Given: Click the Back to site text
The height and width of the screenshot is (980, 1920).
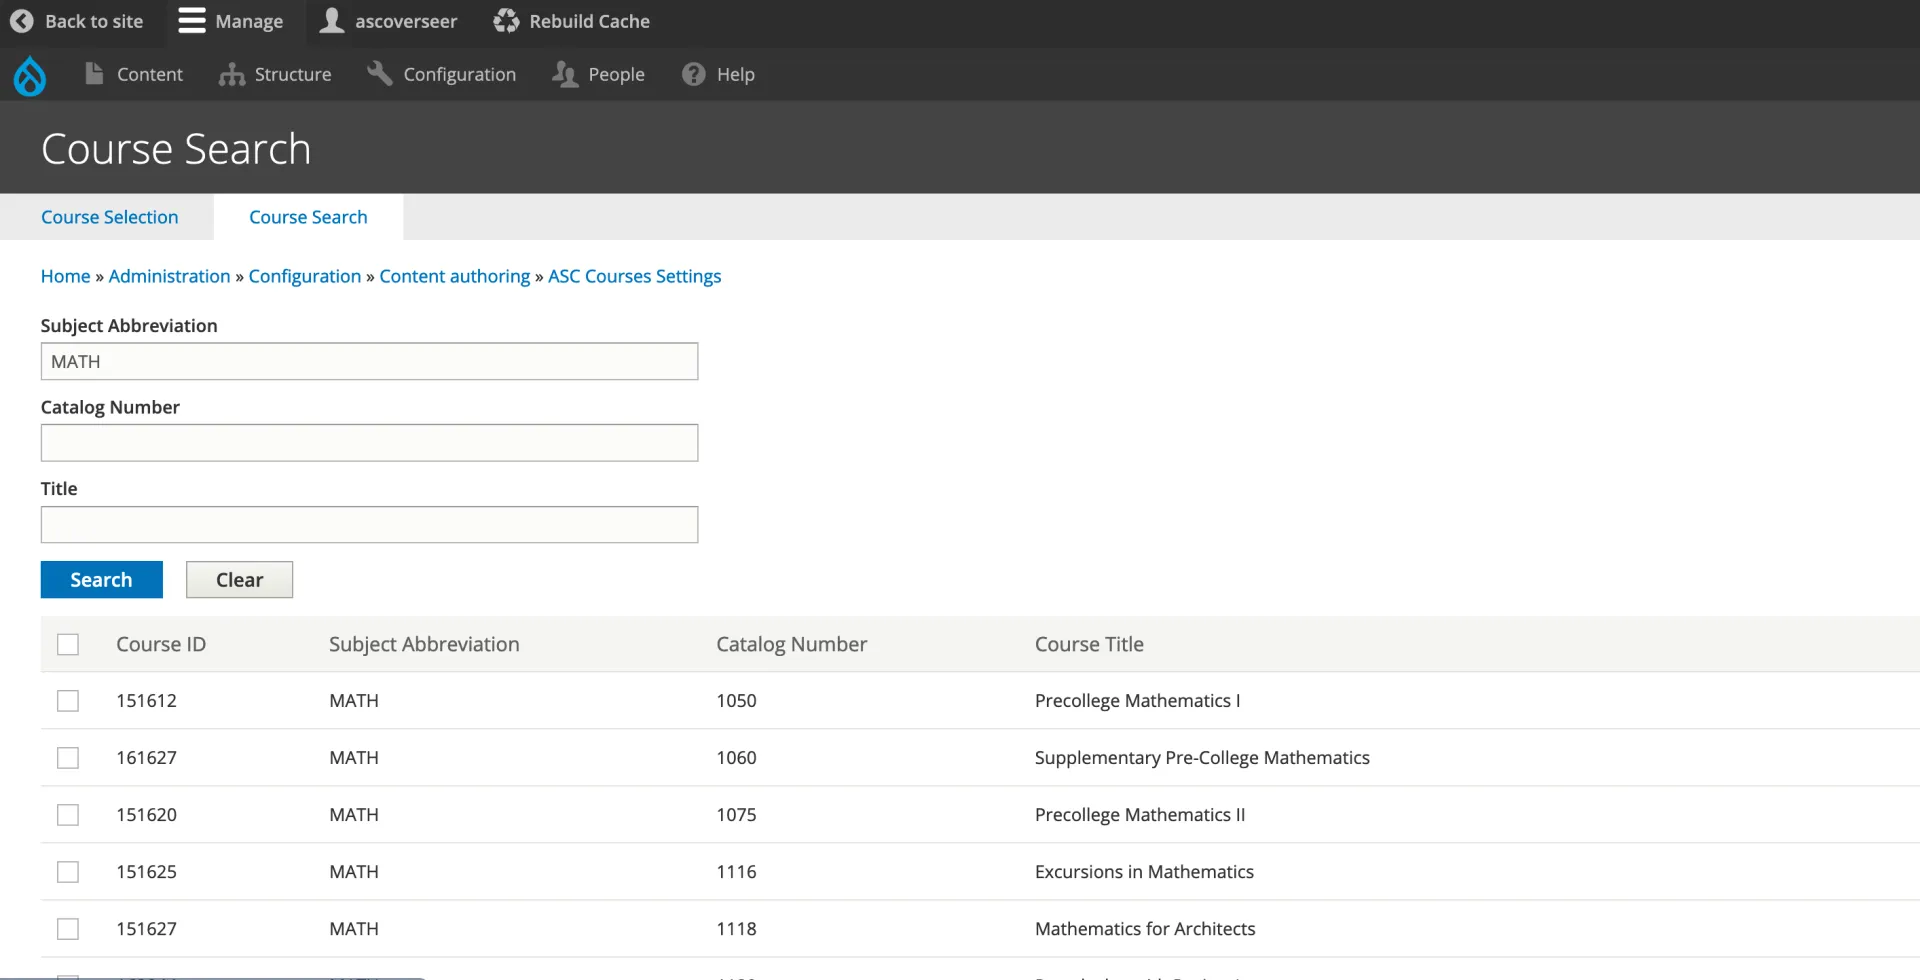Looking at the screenshot, I should pyautogui.click(x=94, y=21).
